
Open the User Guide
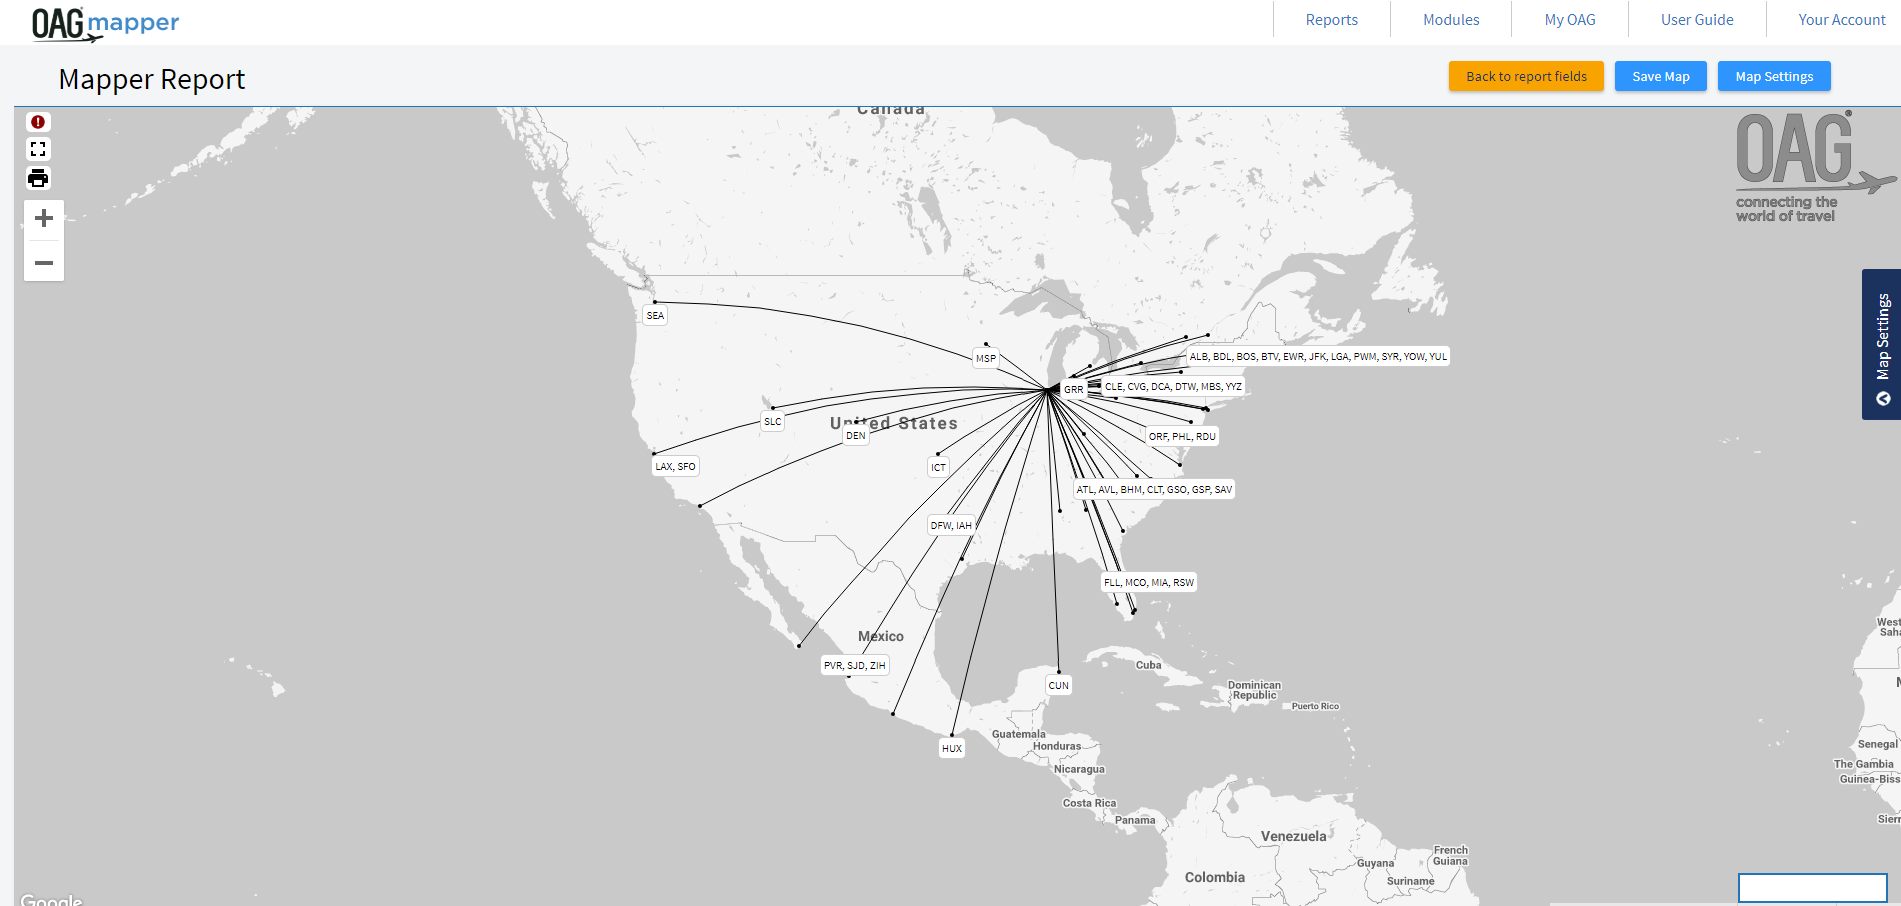pos(1696,20)
